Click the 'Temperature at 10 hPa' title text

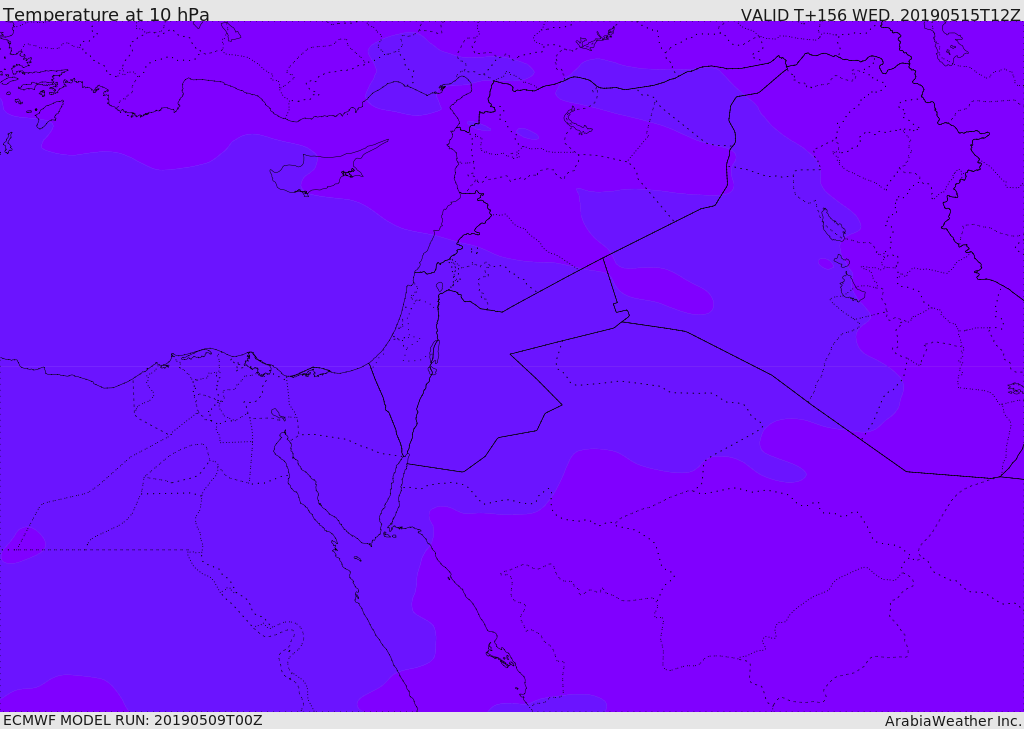point(106,13)
